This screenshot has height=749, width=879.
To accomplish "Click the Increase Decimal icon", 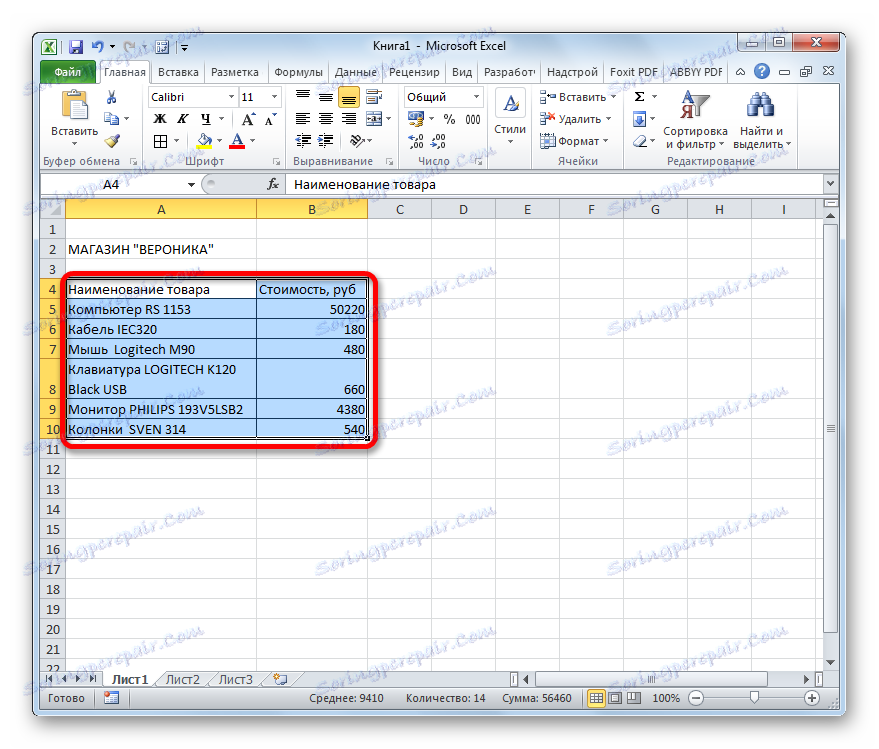I will [416, 141].
